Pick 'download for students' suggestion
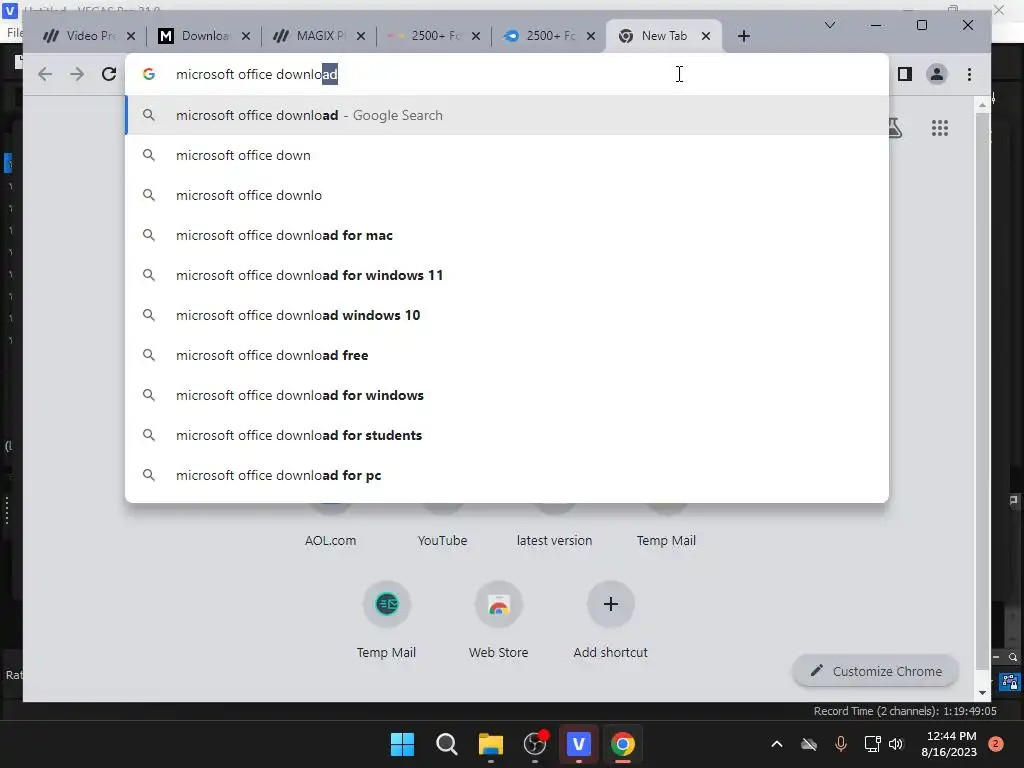1024x768 pixels. [507, 435]
